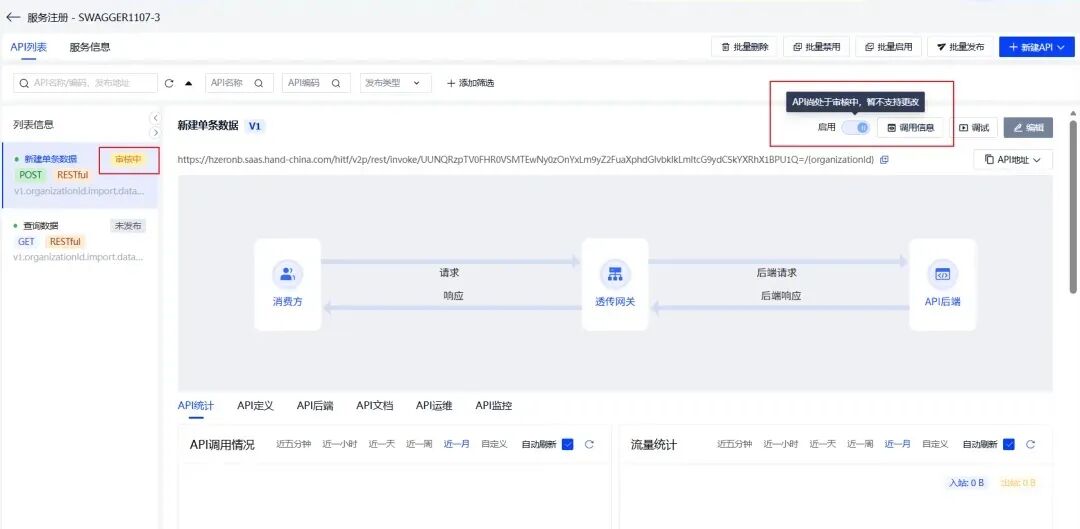The image size is (1080, 529).
Task: Click the 未发布 status tag
Action: point(128,225)
